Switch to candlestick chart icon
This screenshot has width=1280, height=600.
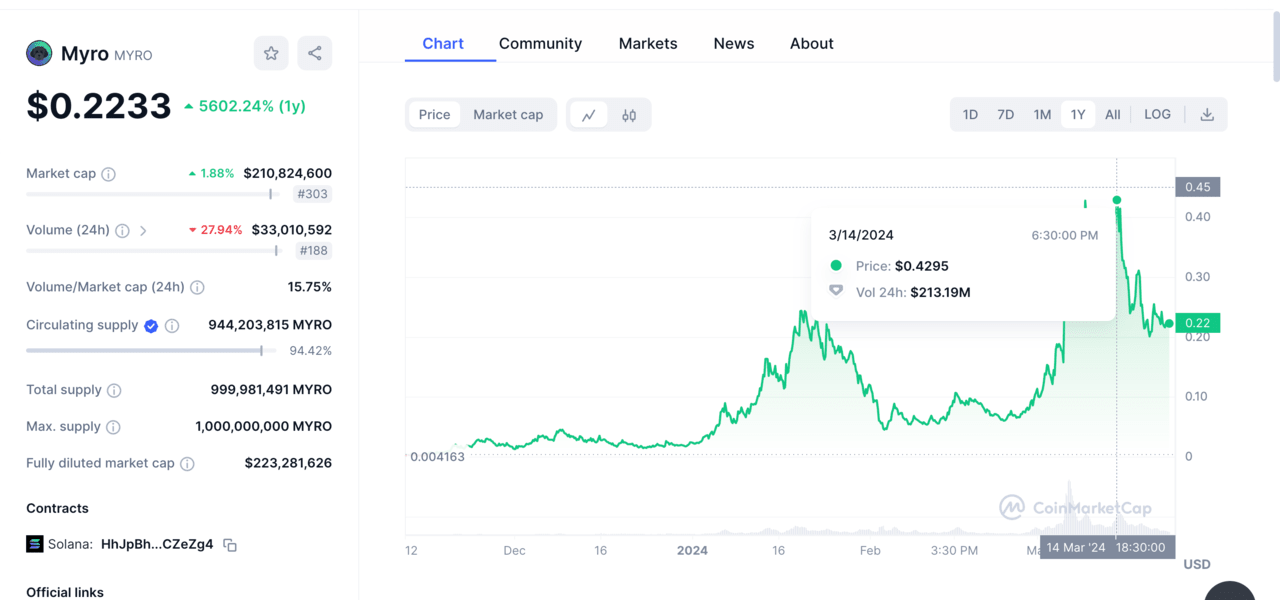(x=629, y=115)
